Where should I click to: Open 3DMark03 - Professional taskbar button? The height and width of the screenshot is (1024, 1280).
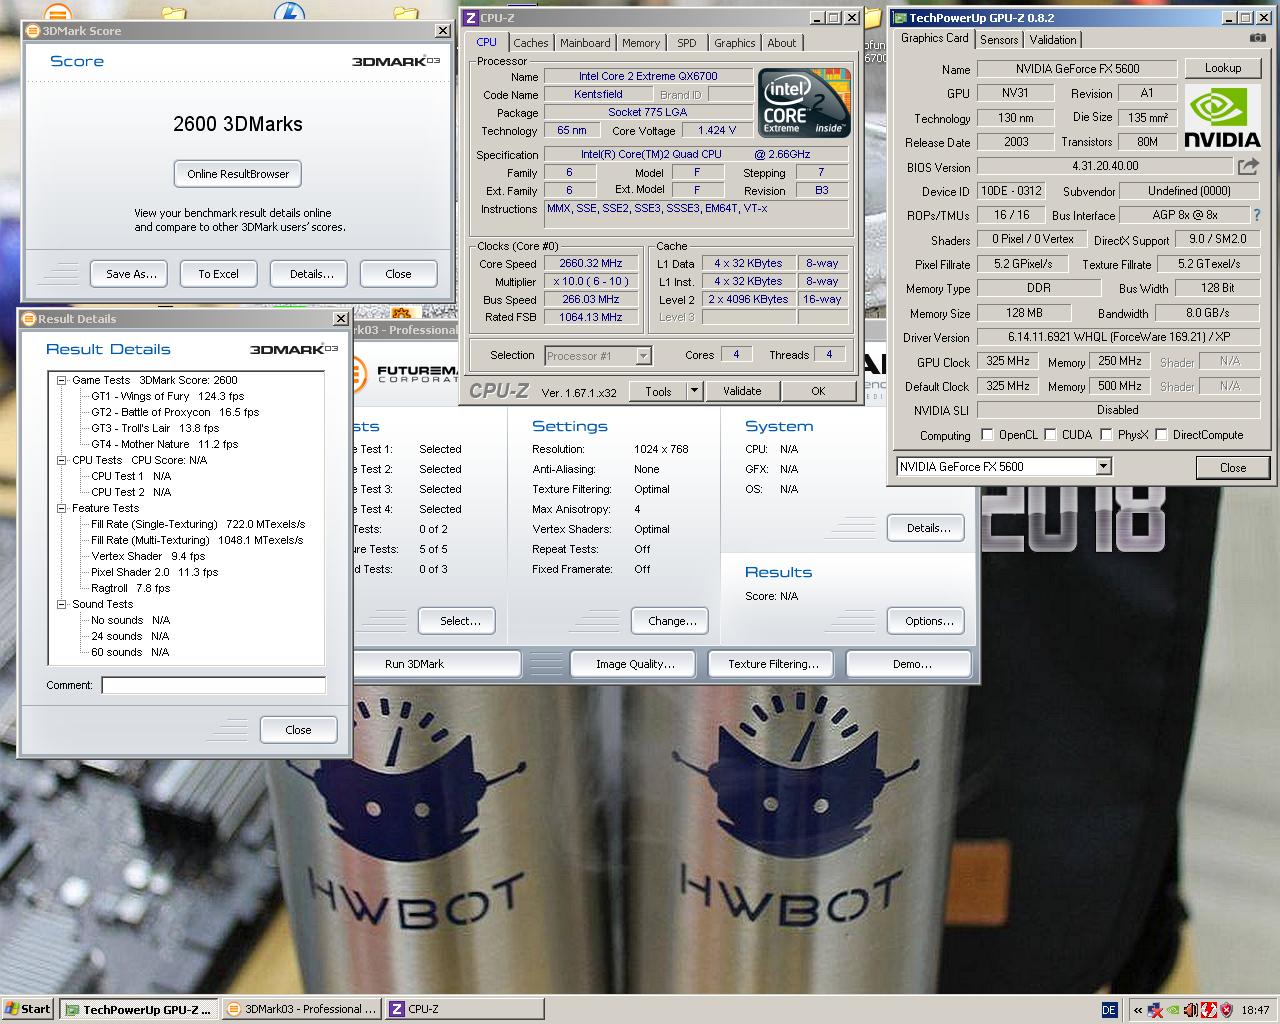tap(302, 1009)
